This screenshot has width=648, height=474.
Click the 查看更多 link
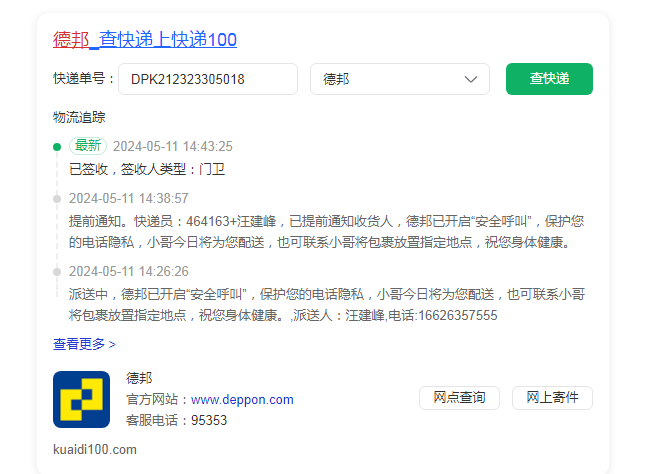84,344
